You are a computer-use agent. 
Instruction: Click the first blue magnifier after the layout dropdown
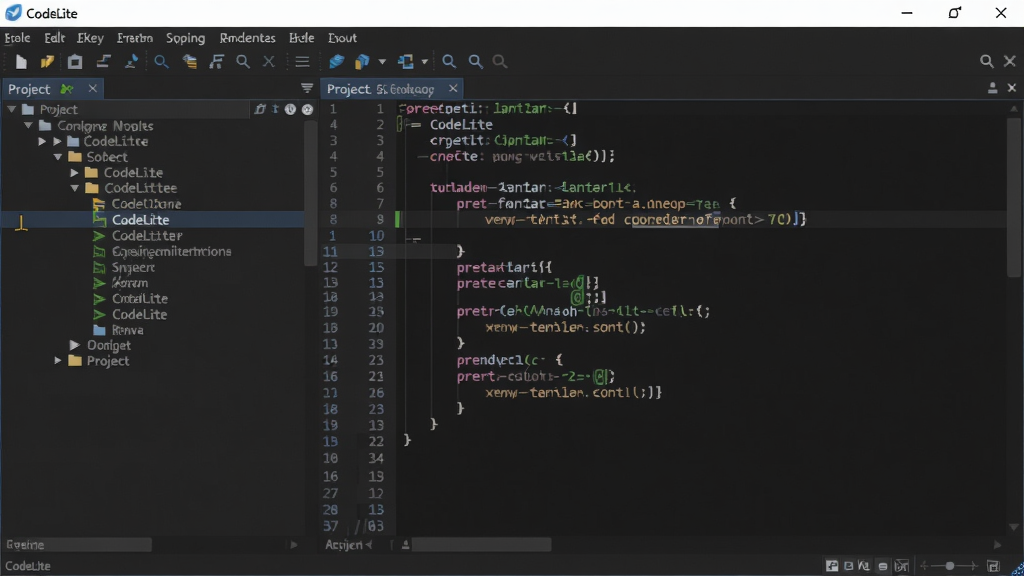click(x=449, y=62)
